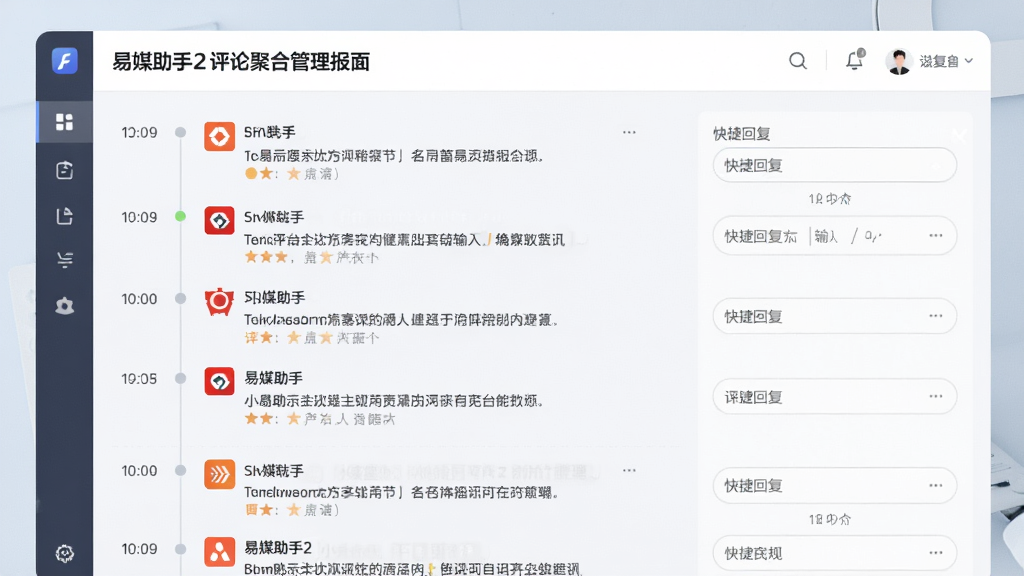Click the 评捷回复 reply box
This screenshot has height=576, width=1024.
coord(835,396)
